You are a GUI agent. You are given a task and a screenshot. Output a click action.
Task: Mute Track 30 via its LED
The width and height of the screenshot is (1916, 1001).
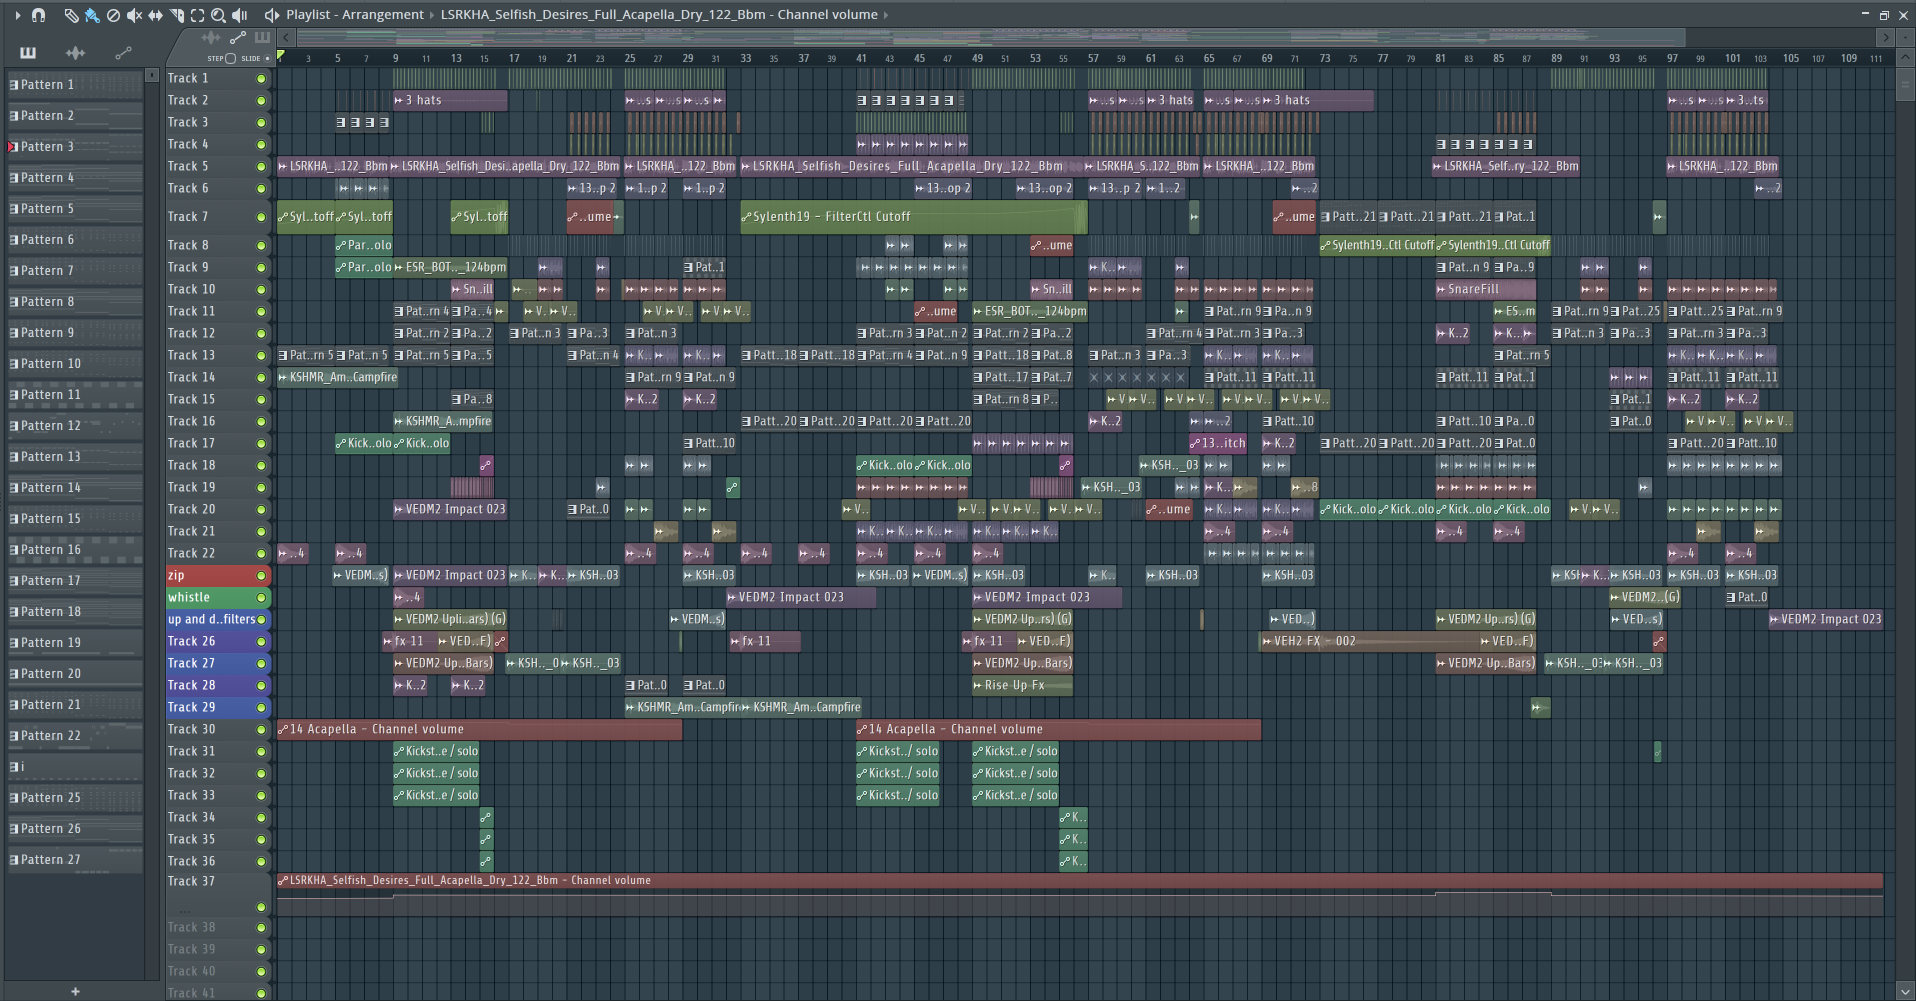coord(261,730)
